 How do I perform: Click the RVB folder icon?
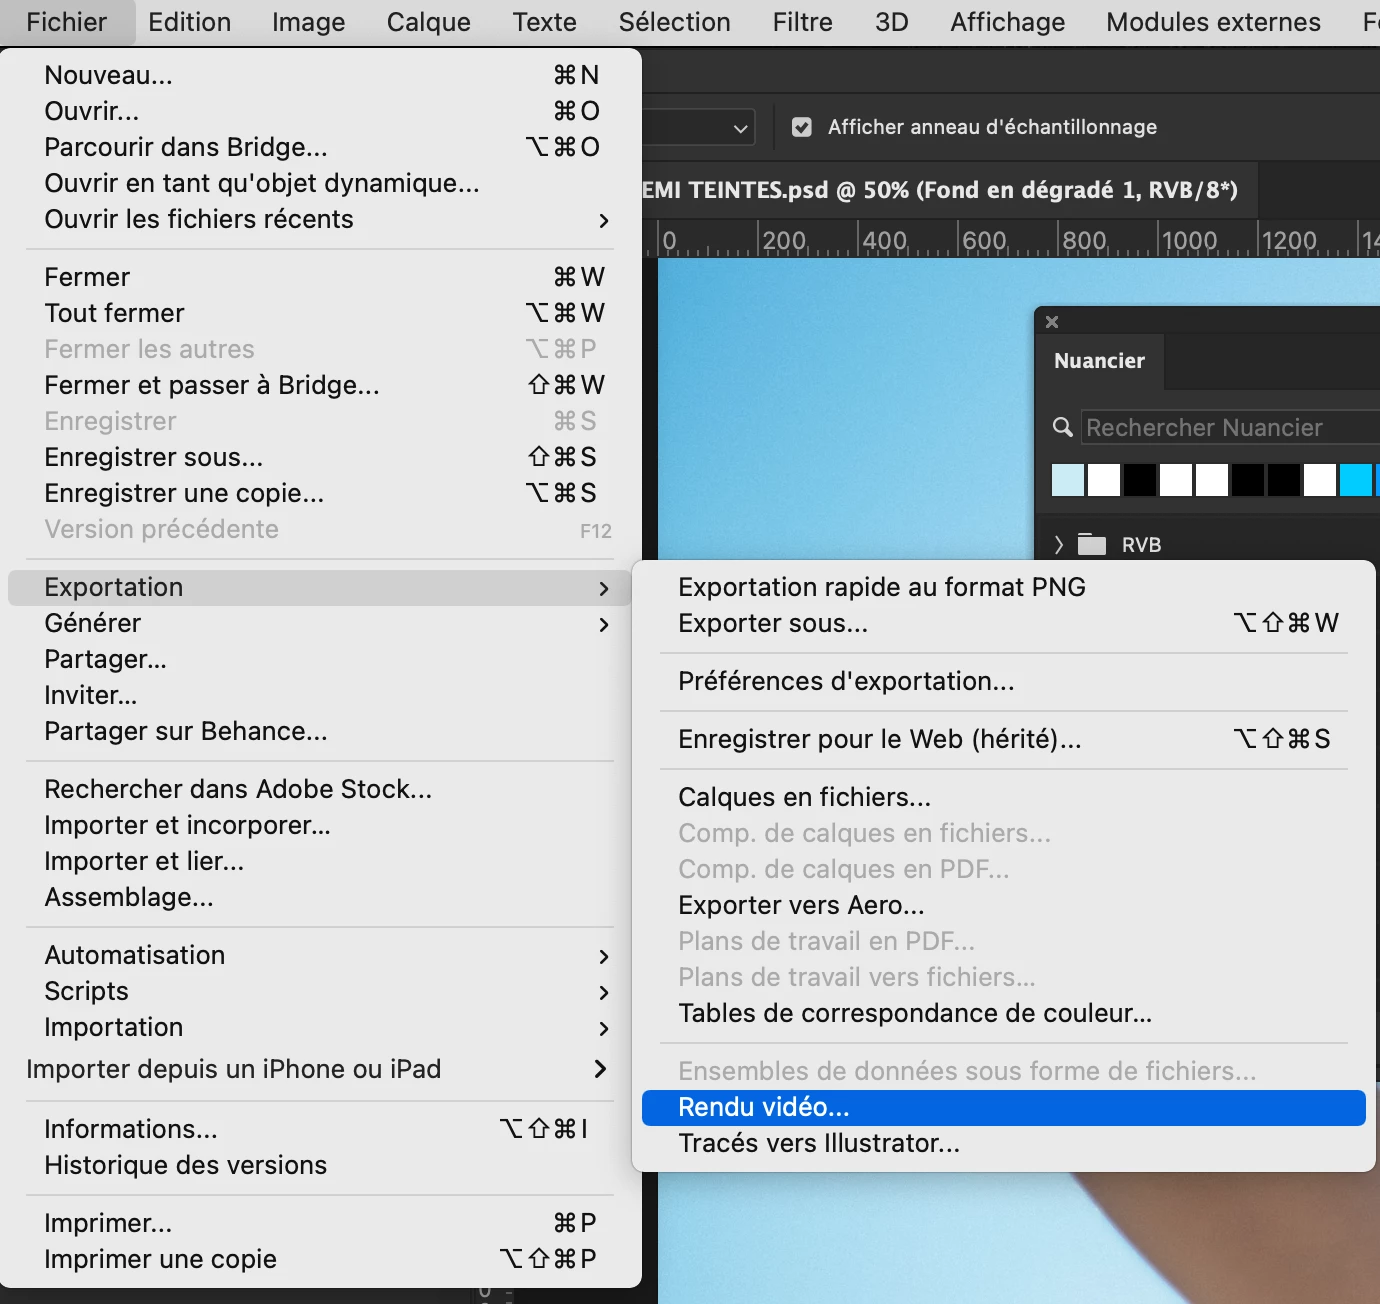[x=1092, y=544]
